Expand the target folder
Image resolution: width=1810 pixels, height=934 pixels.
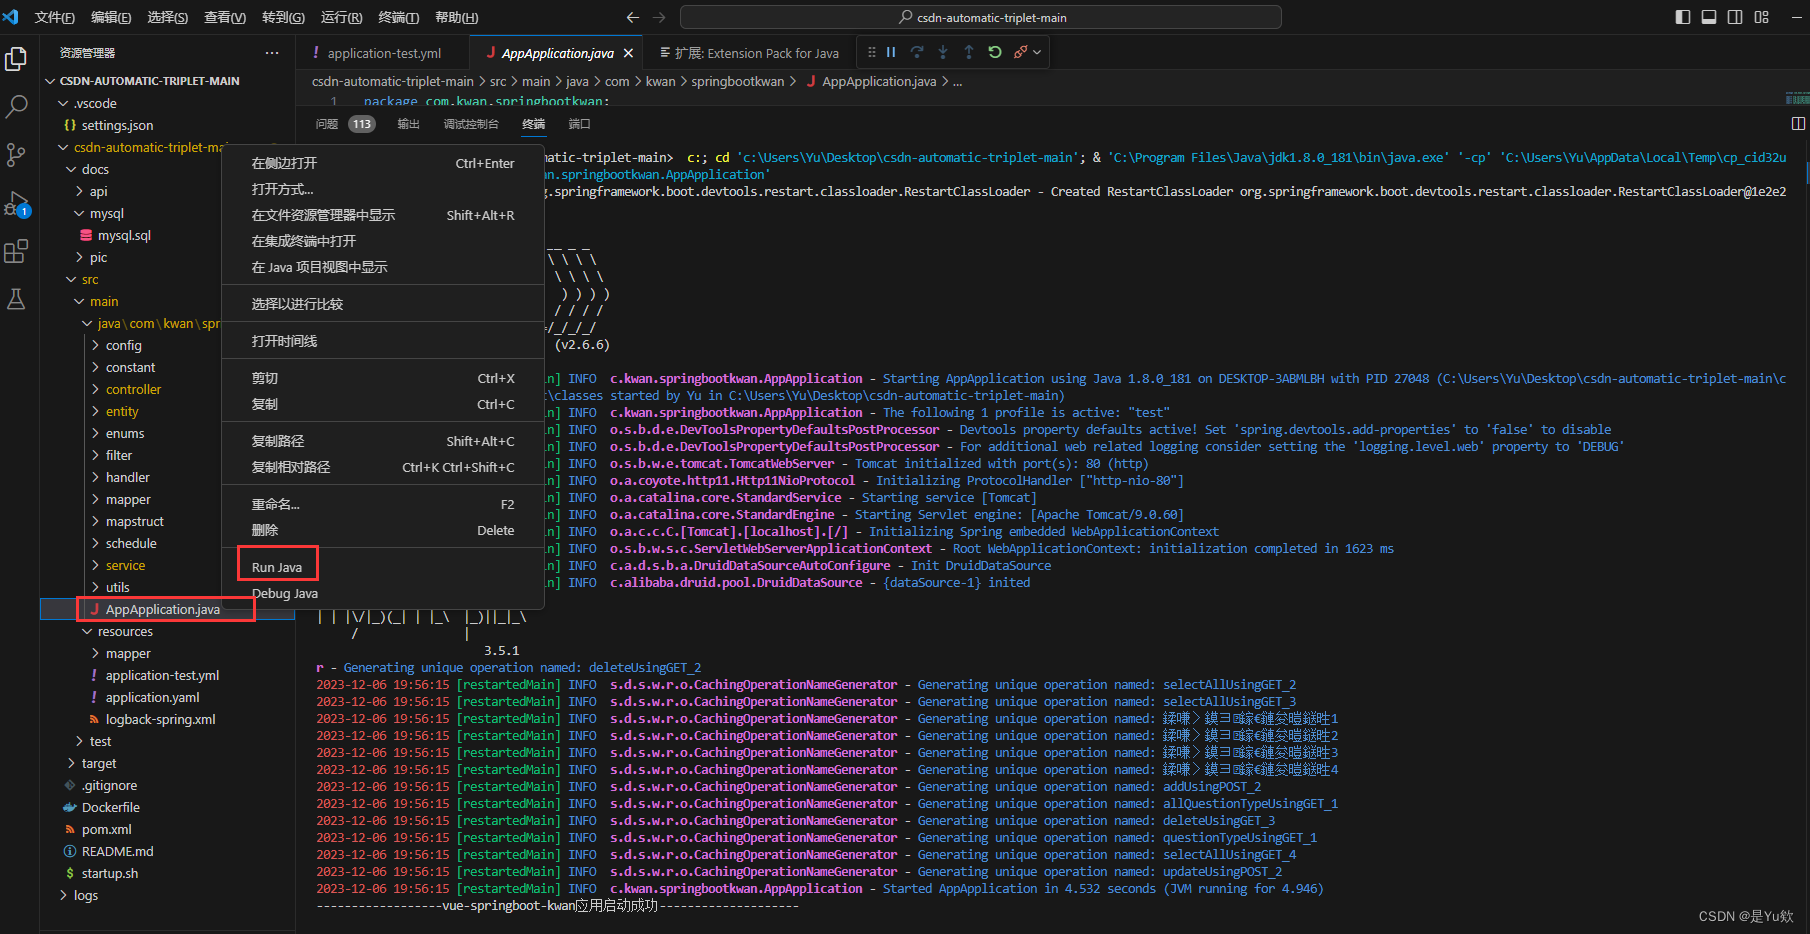pos(98,763)
